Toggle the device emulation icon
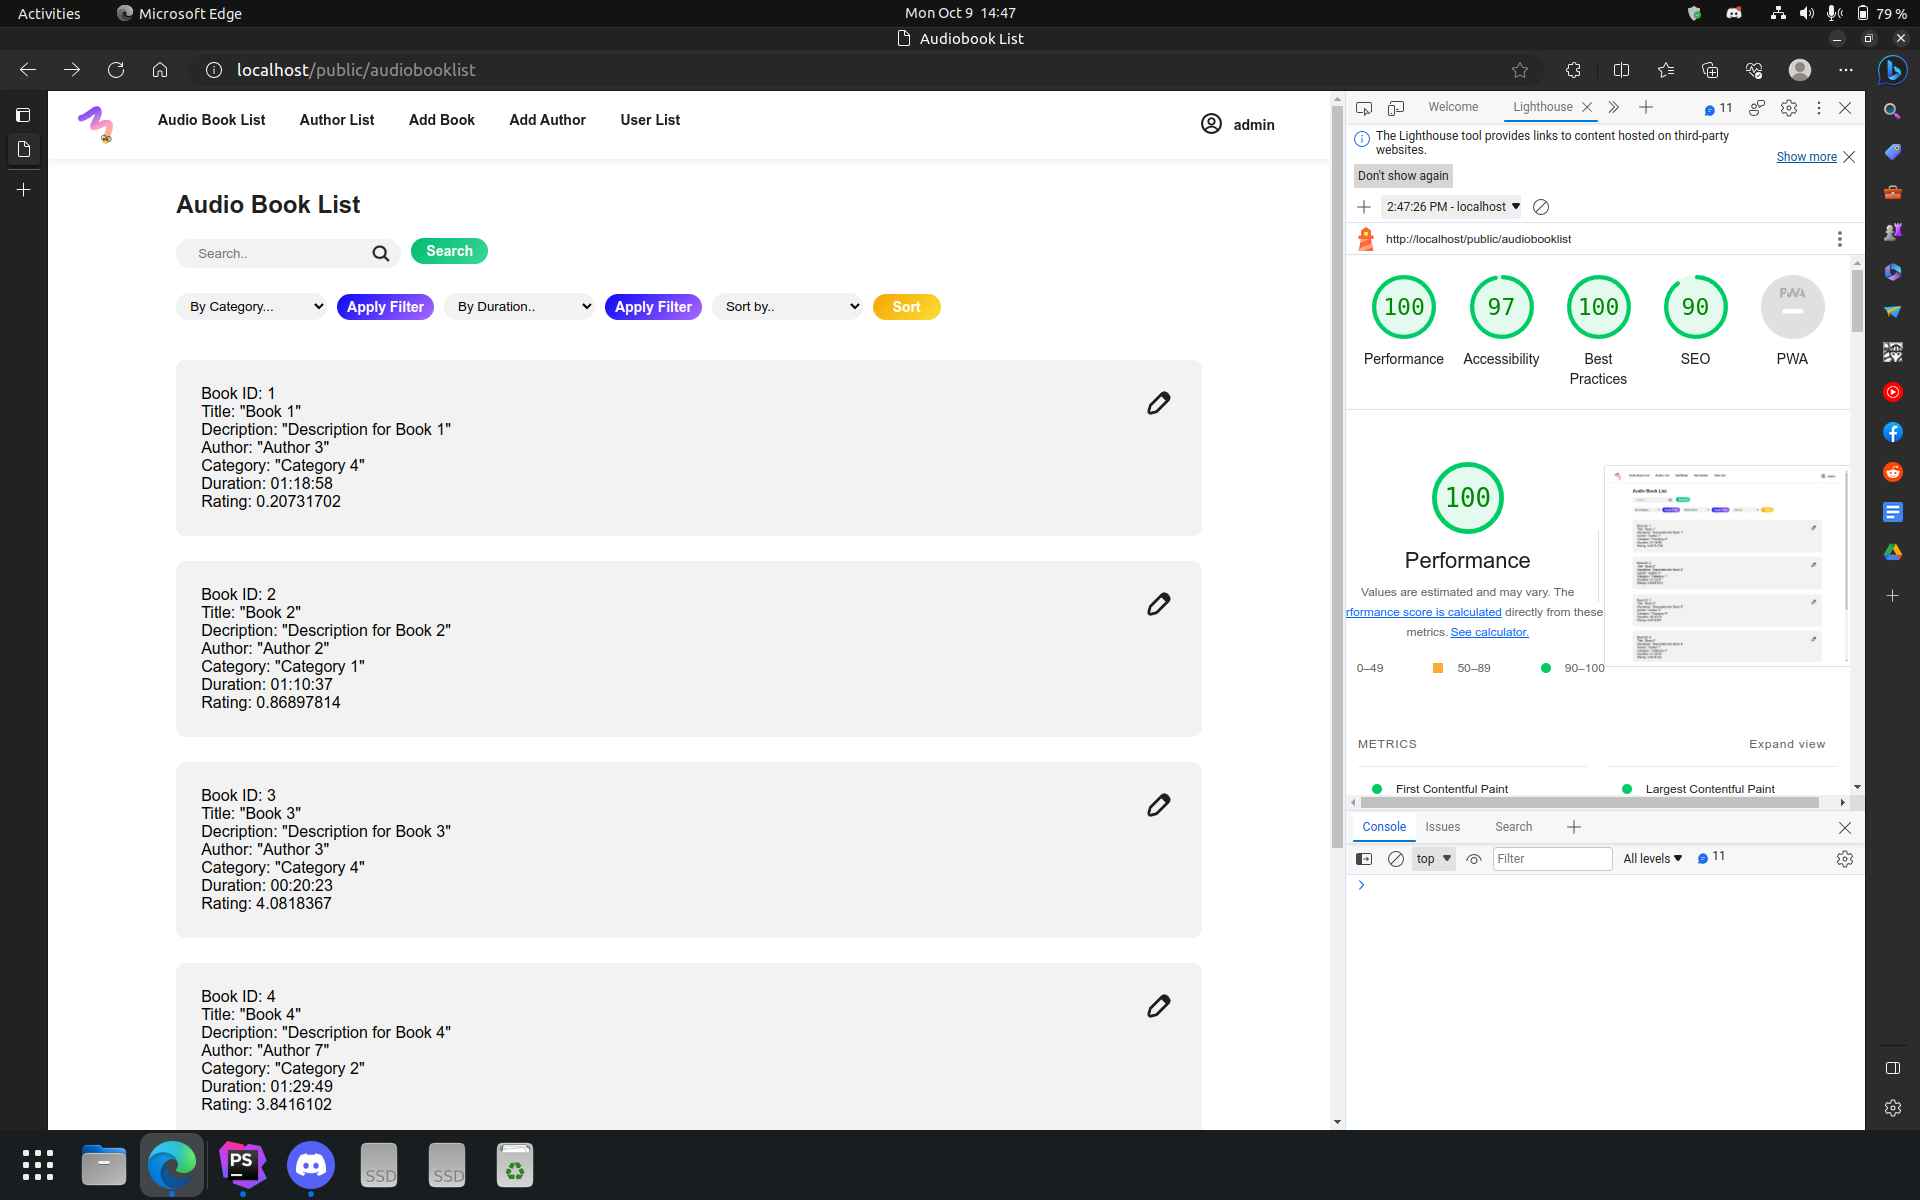Image resolution: width=1920 pixels, height=1200 pixels. (1396, 108)
